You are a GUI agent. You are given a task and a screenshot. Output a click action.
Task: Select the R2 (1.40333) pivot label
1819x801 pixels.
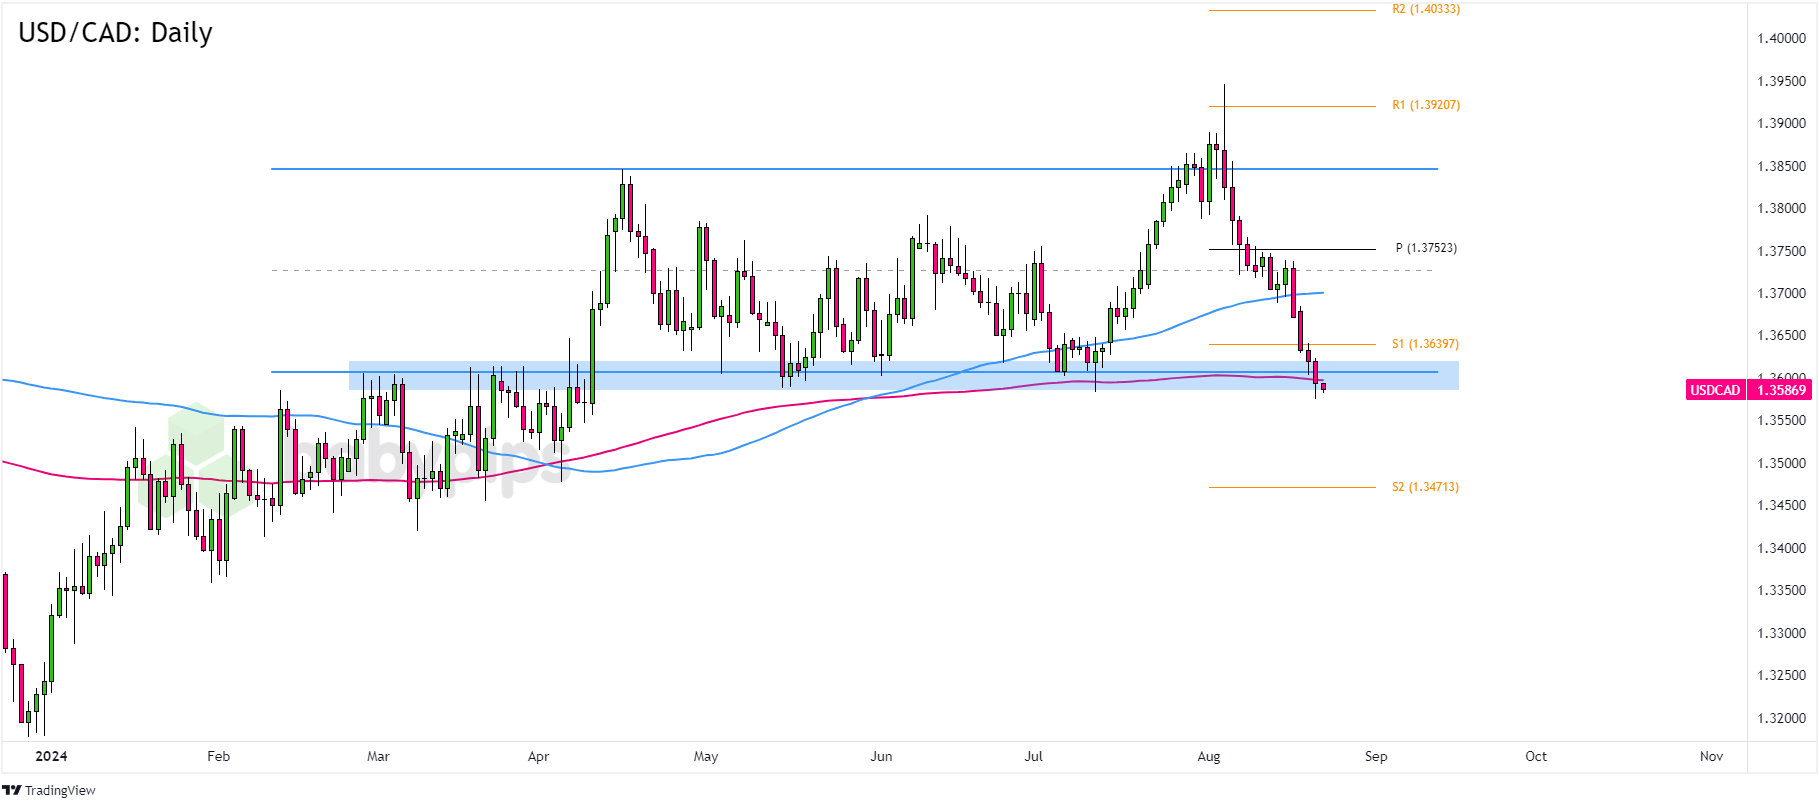pyautogui.click(x=1425, y=9)
